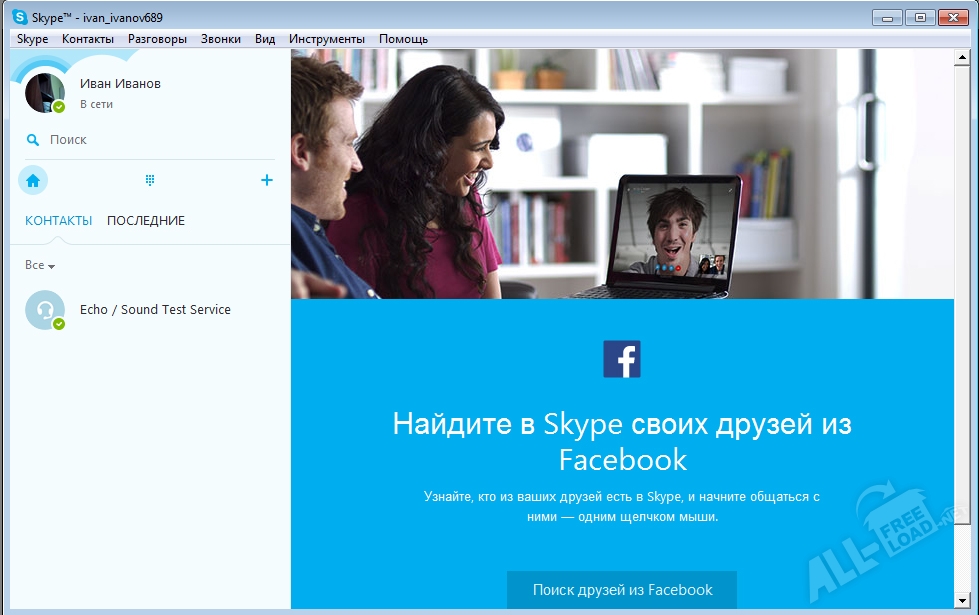
Task: Click the В сети status text
Action: (x=99, y=104)
